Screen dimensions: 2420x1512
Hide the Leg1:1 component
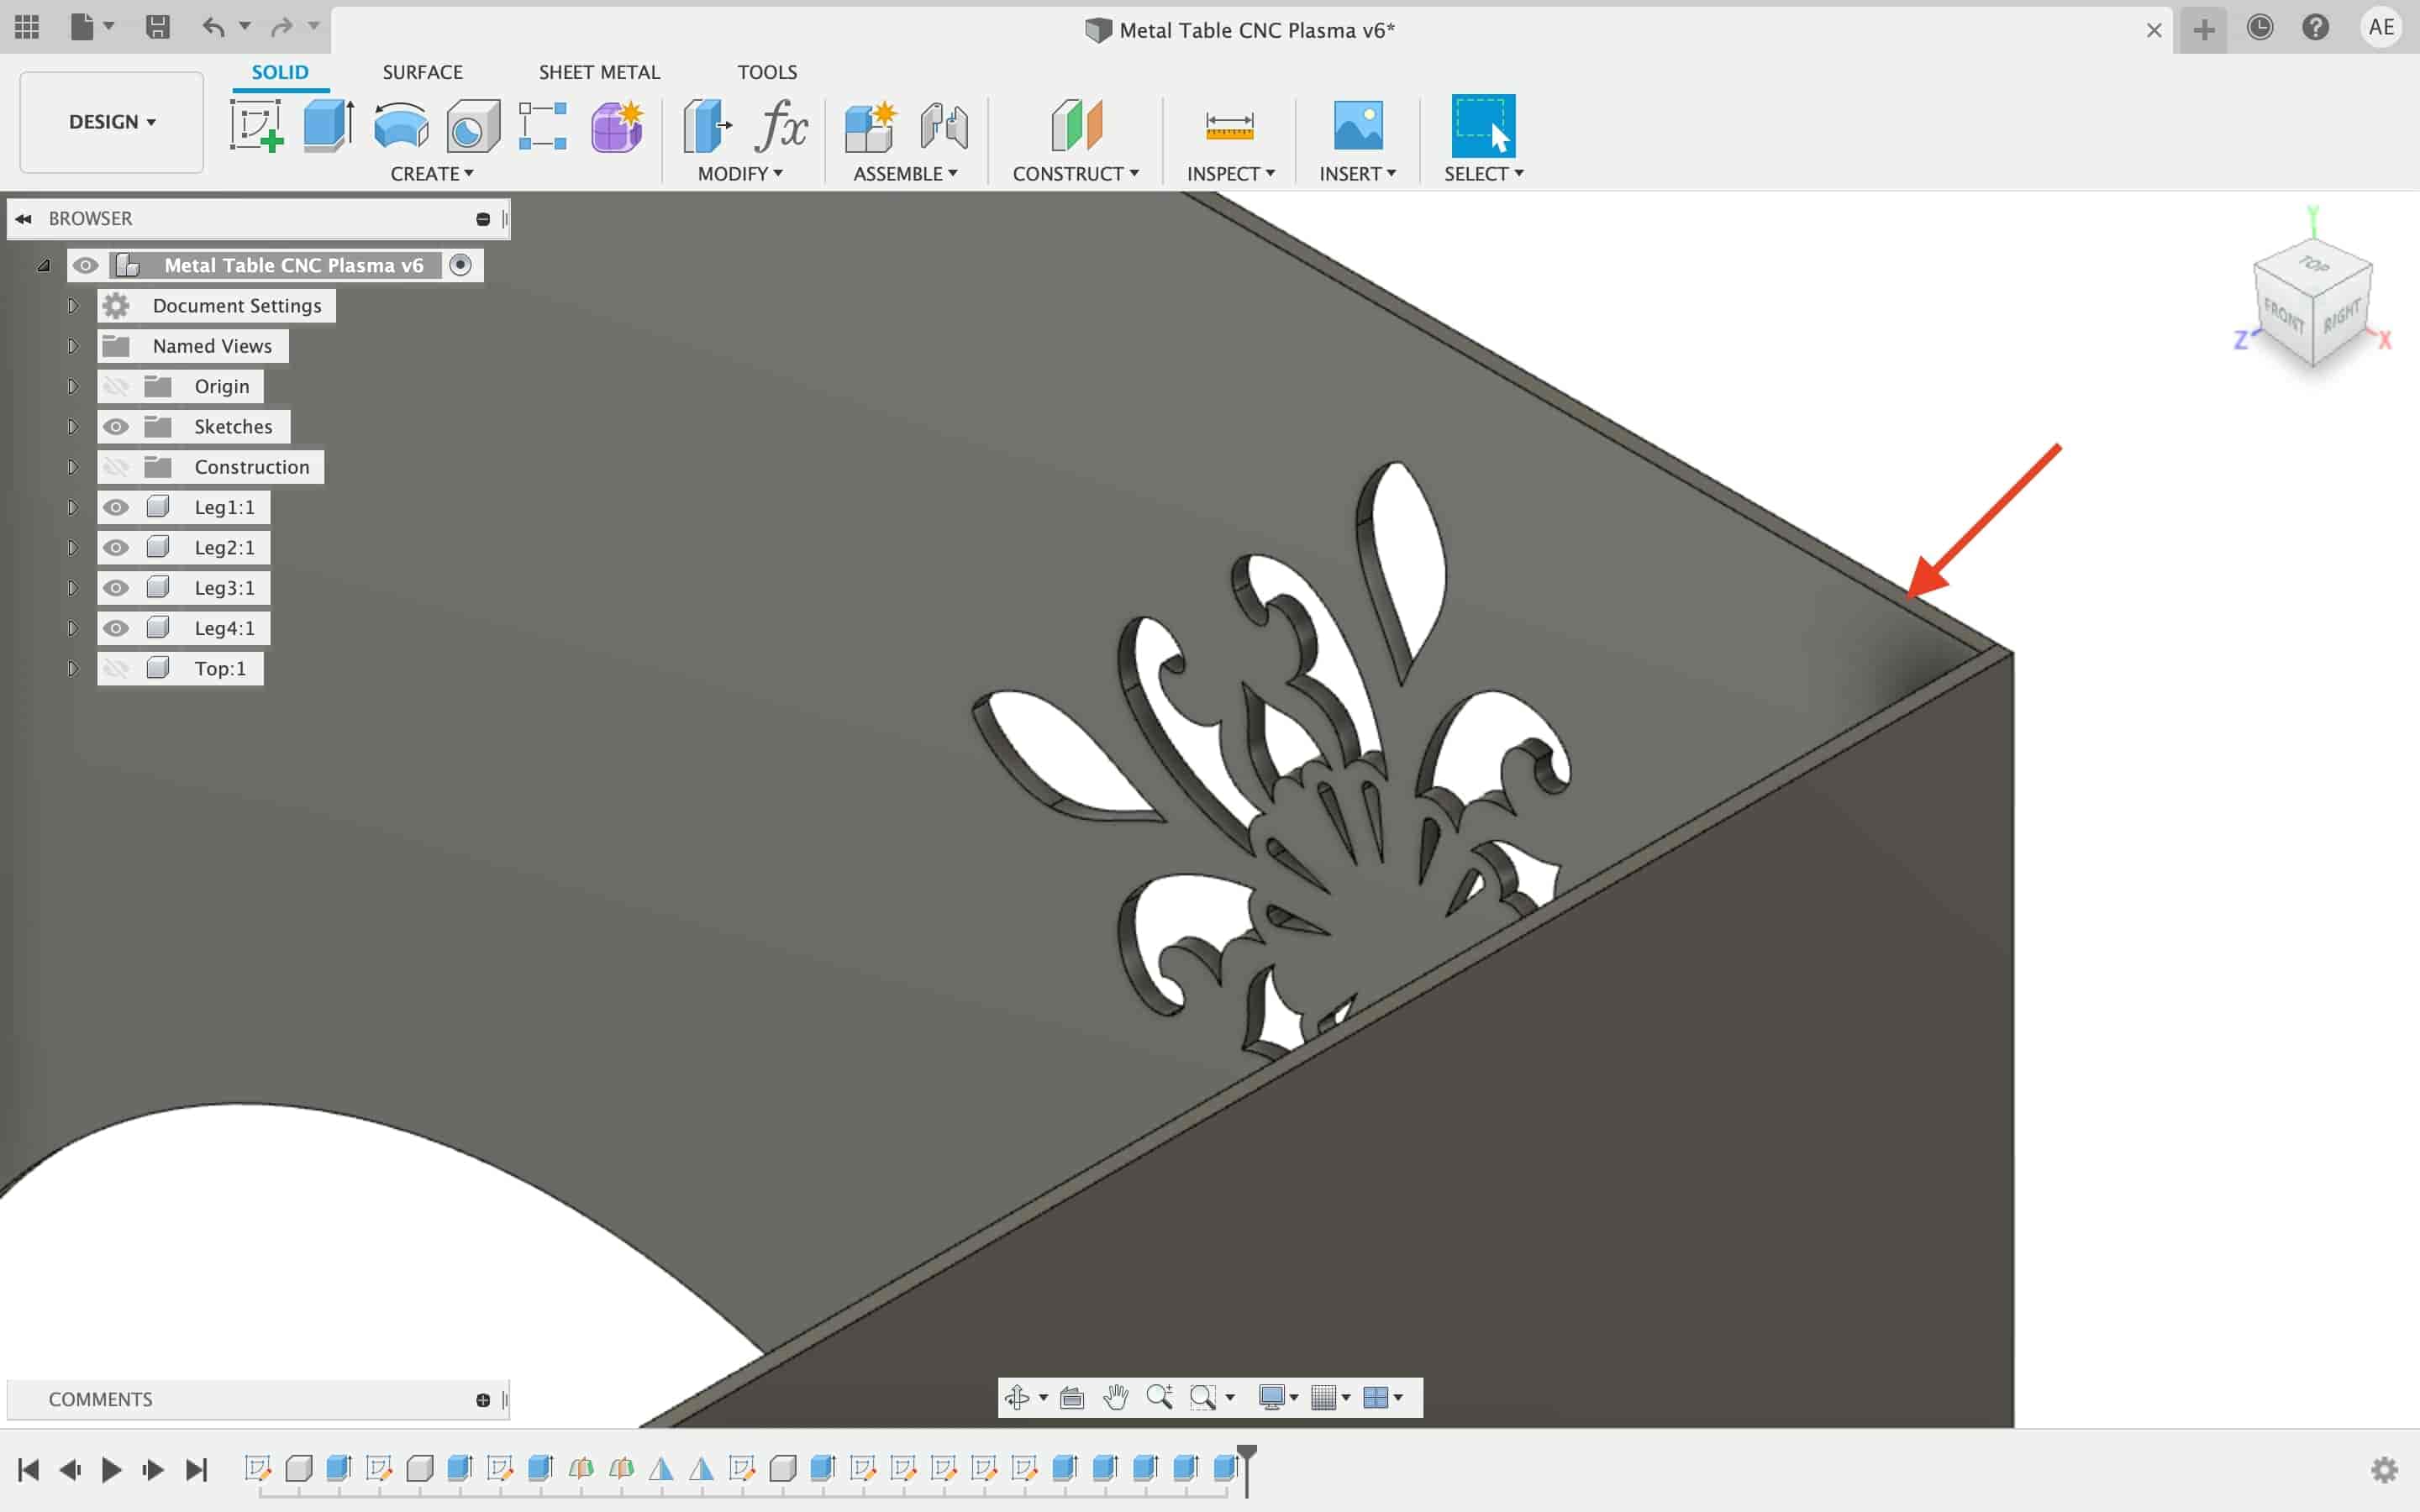point(116,507)
